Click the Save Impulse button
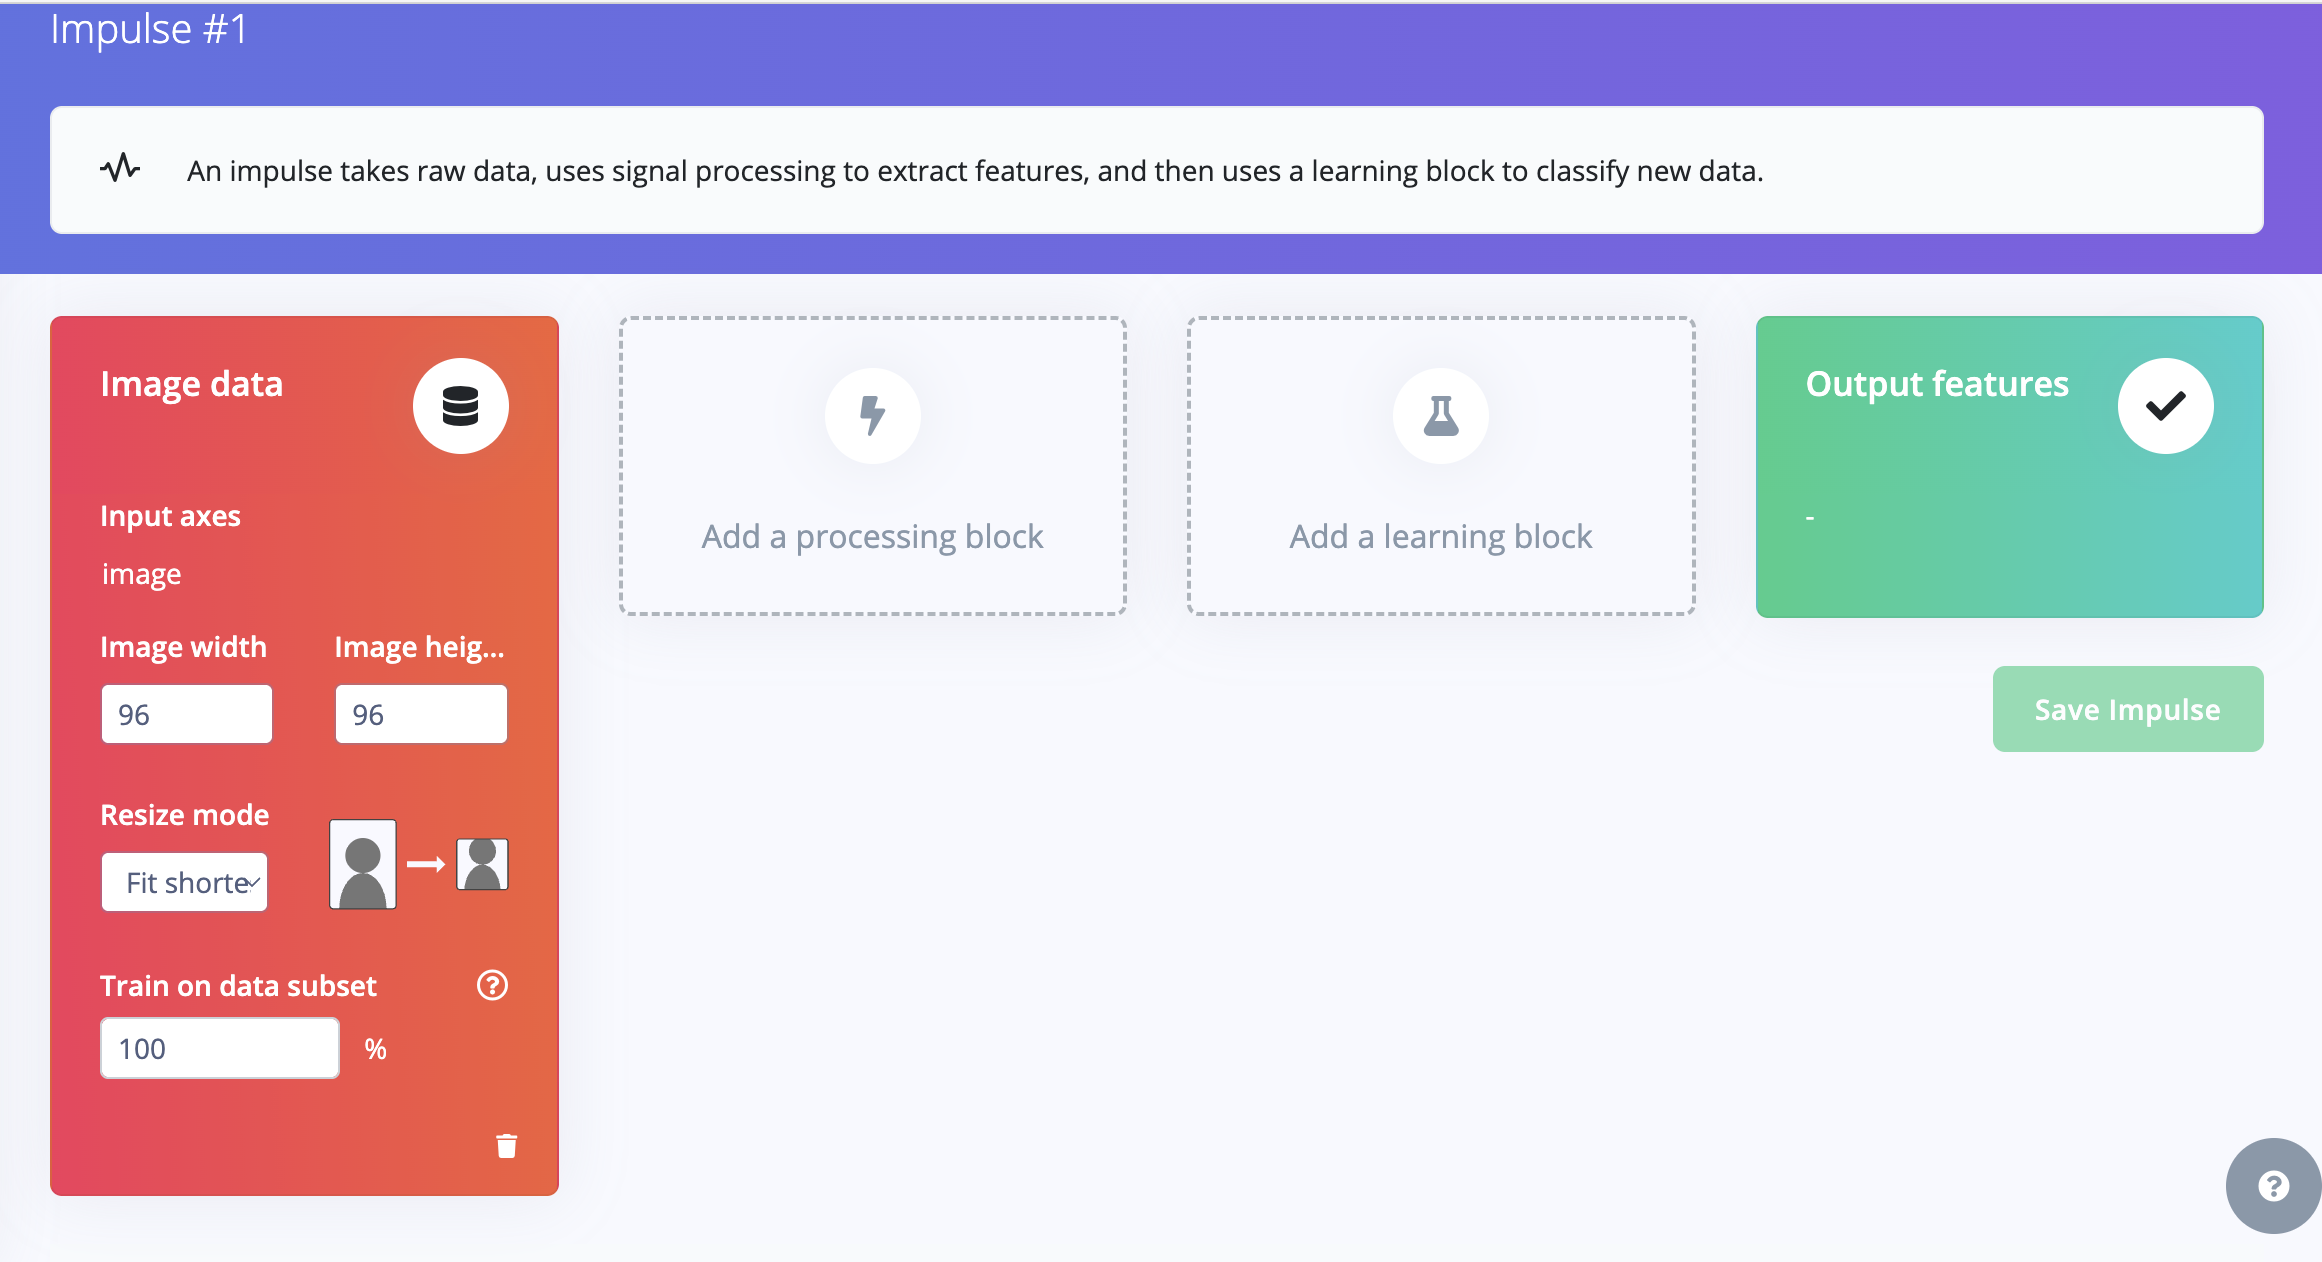Viewport: 2322px width, 1262px height. 2128,709
